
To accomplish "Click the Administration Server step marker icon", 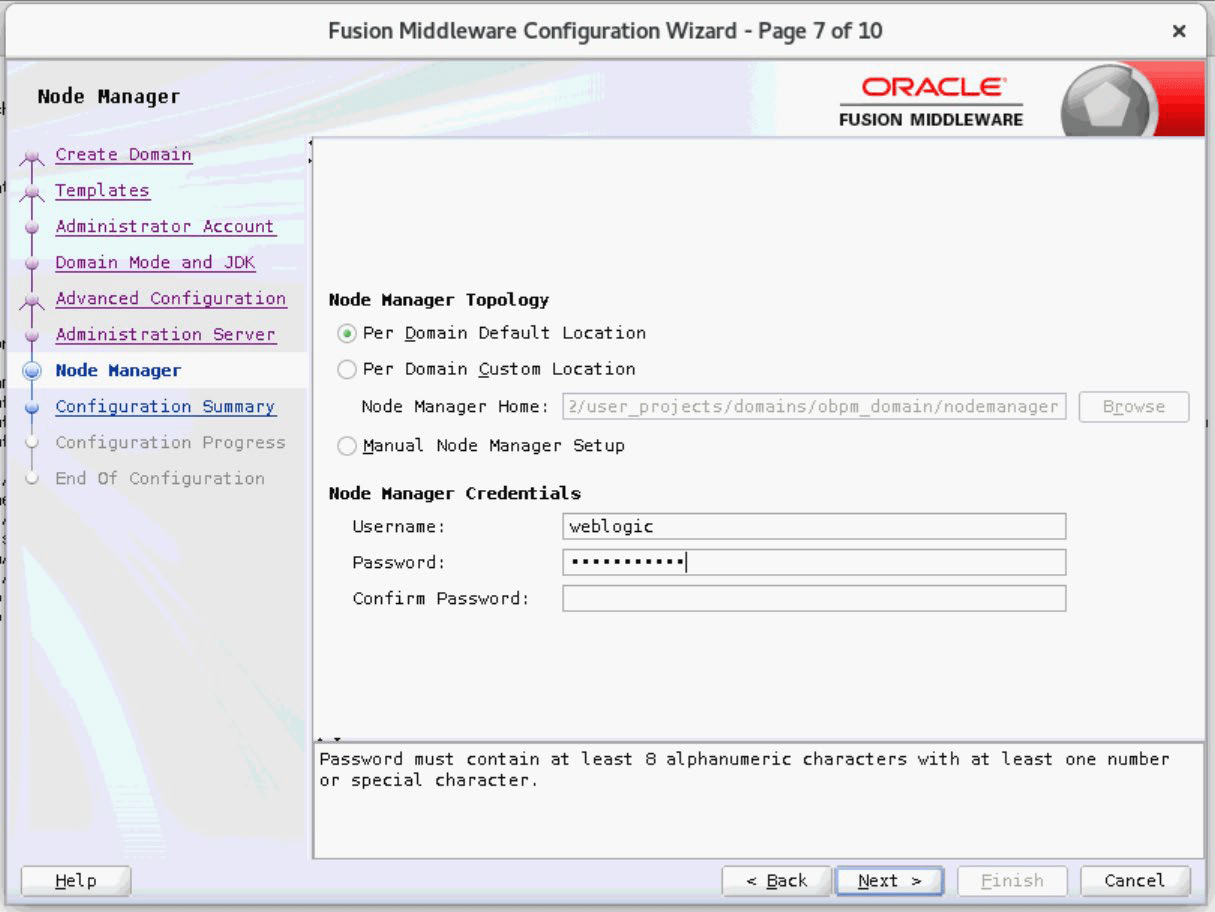I will pos(32,336).
